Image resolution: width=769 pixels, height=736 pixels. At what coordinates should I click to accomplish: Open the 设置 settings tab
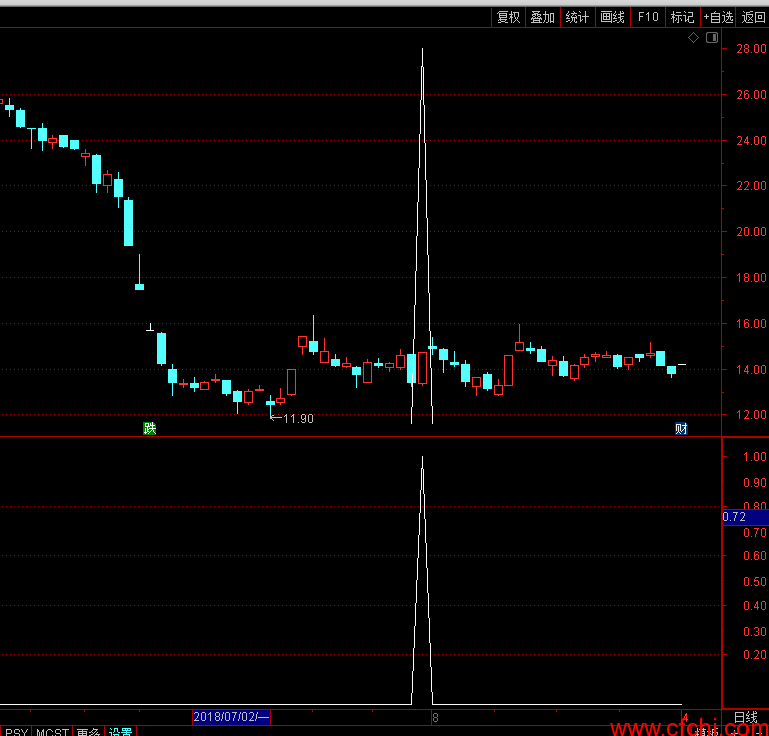[x=121, y=732]
